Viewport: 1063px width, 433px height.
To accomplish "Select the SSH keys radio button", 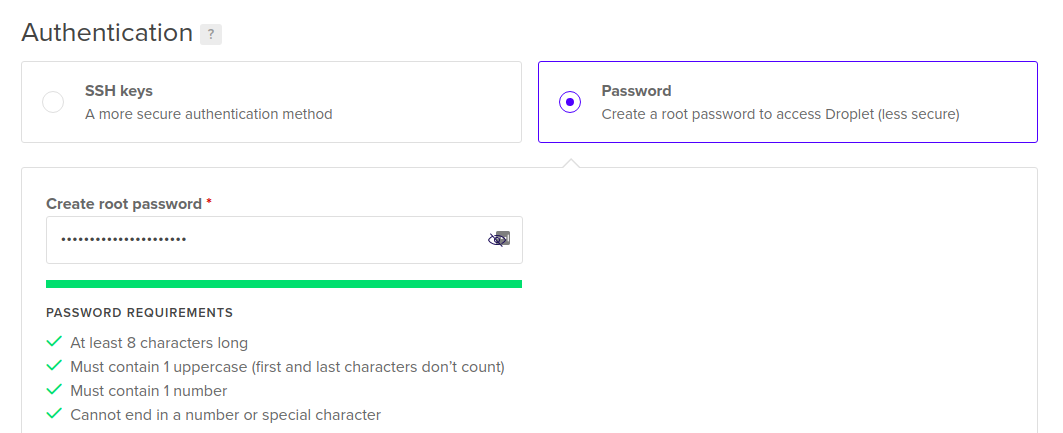I will tap(53, 102).
